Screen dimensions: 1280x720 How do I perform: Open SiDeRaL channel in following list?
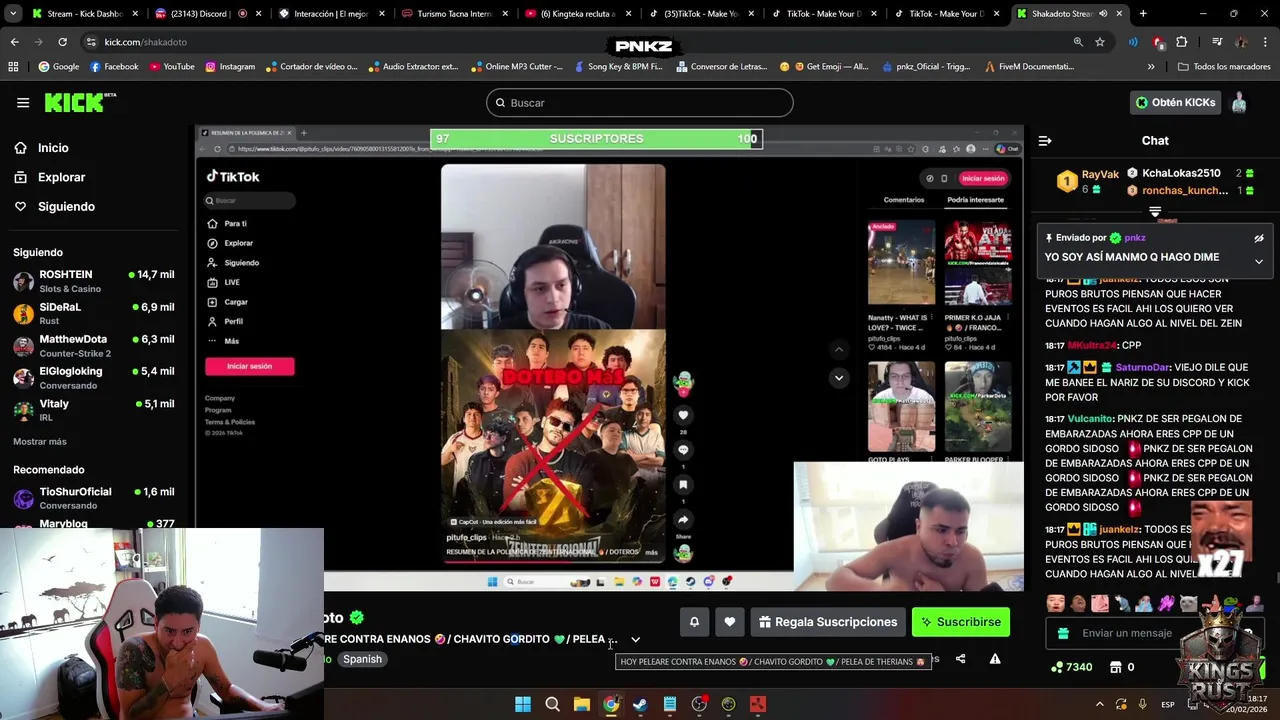click(x=94, y=314)
